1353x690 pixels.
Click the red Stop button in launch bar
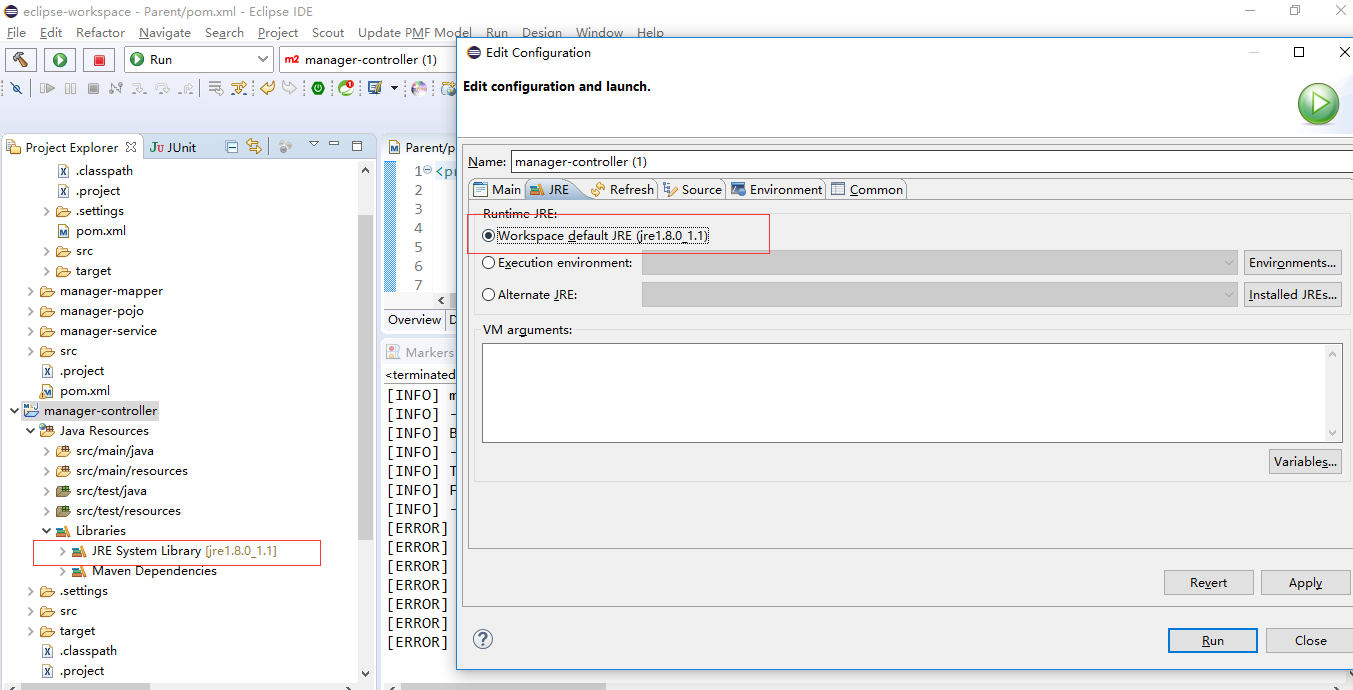click(x=99, y=60)
